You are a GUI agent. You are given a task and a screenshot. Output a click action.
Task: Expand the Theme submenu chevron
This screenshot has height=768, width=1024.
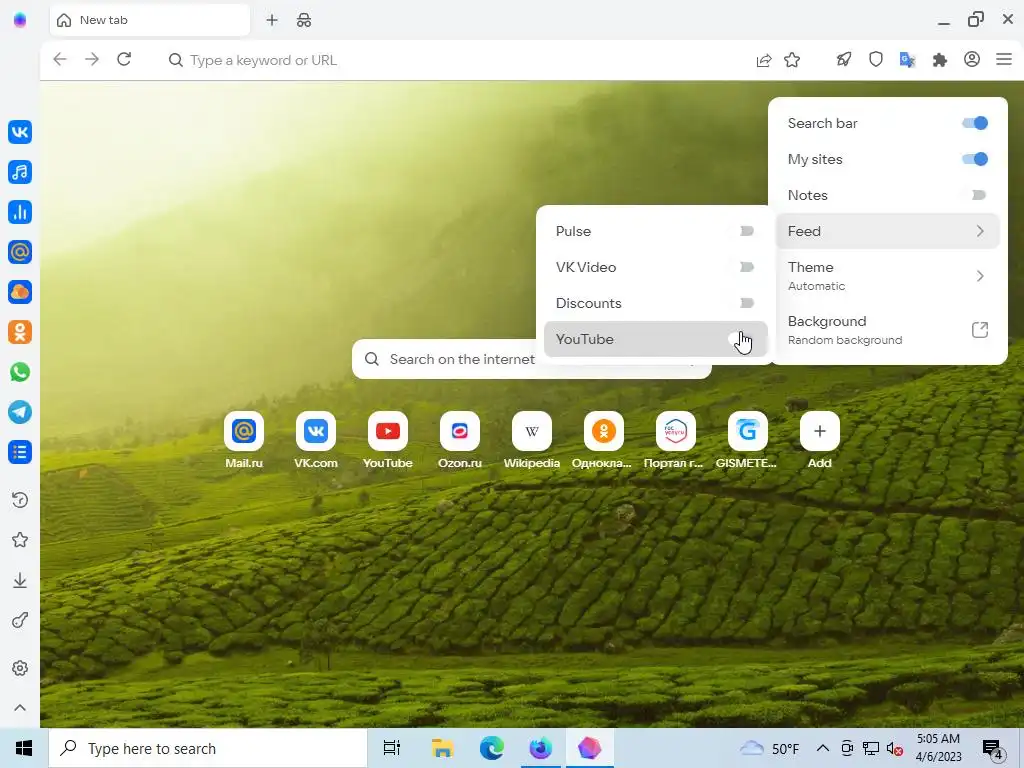980,276
